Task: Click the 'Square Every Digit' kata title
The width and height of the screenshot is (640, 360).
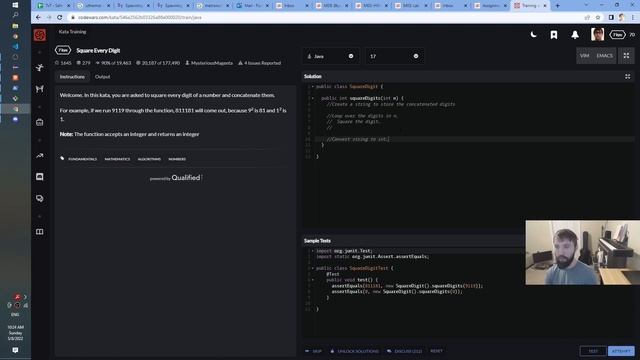Action: [x=98, y=51]
